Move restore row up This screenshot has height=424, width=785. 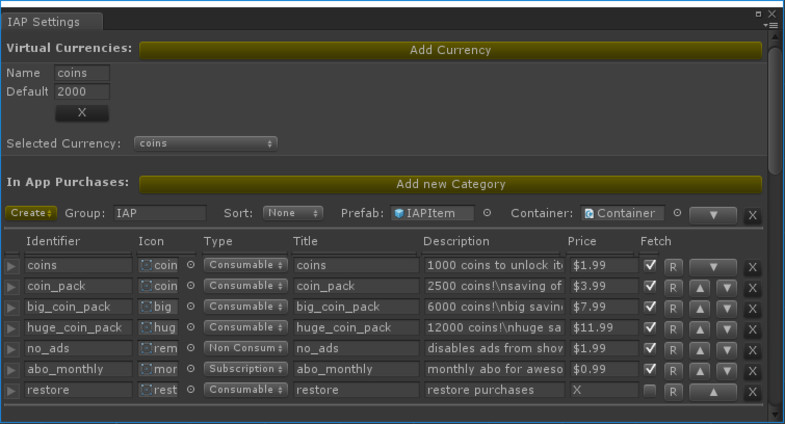coord(713,392)
